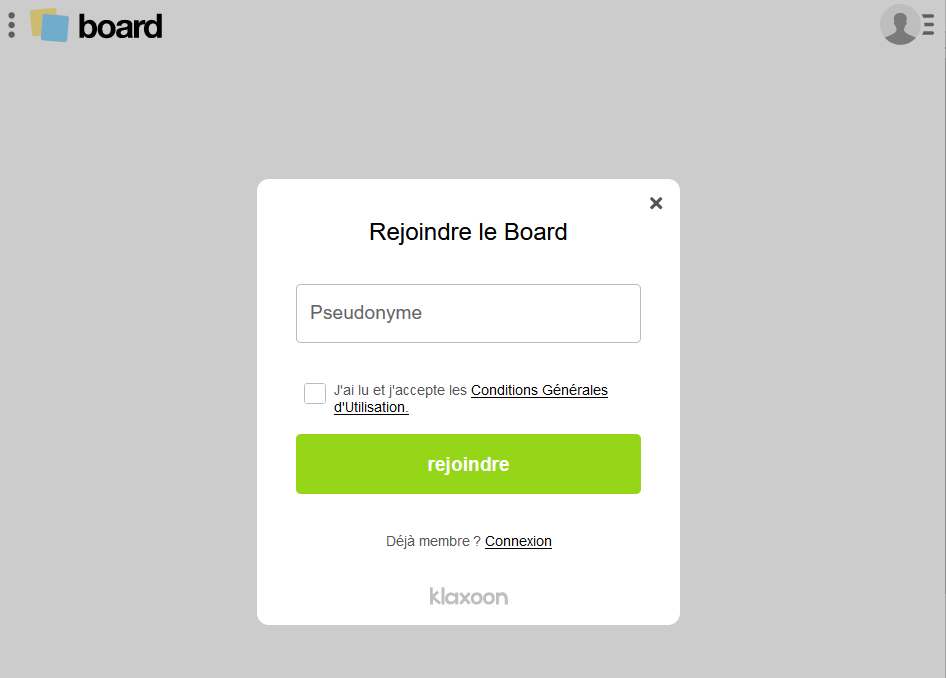The width and height of the screenshot is (946, 678).
Task: Click the silhouette in the profile avatar
Action: 900,30
